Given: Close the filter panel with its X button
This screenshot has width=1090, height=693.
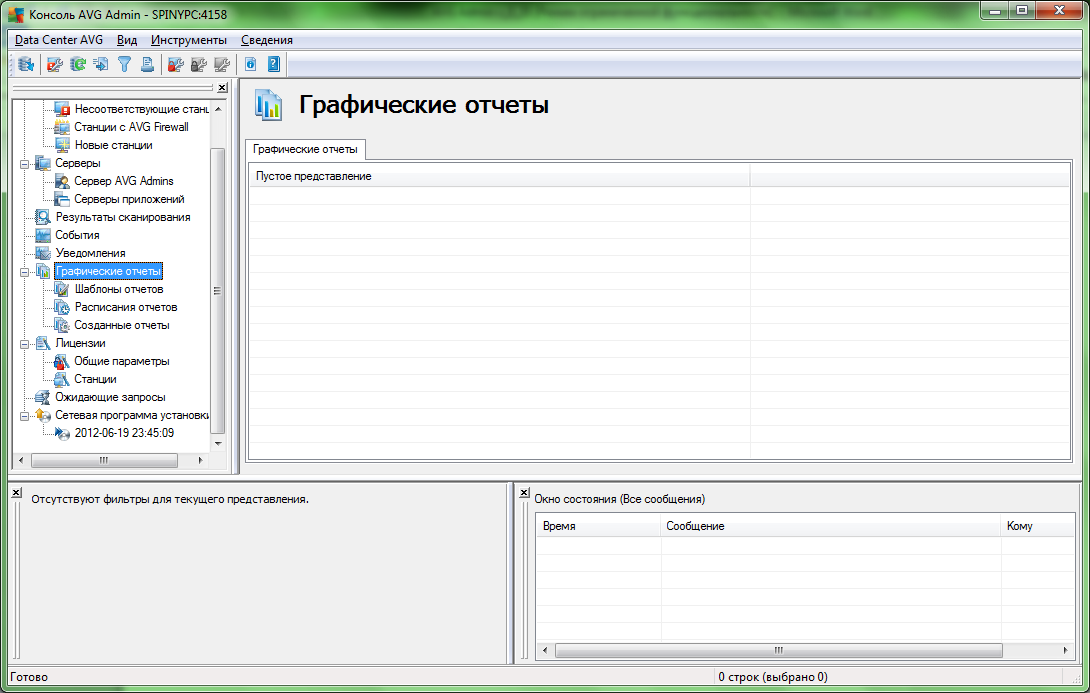Looking at the screenshot, I should point(17,492).
